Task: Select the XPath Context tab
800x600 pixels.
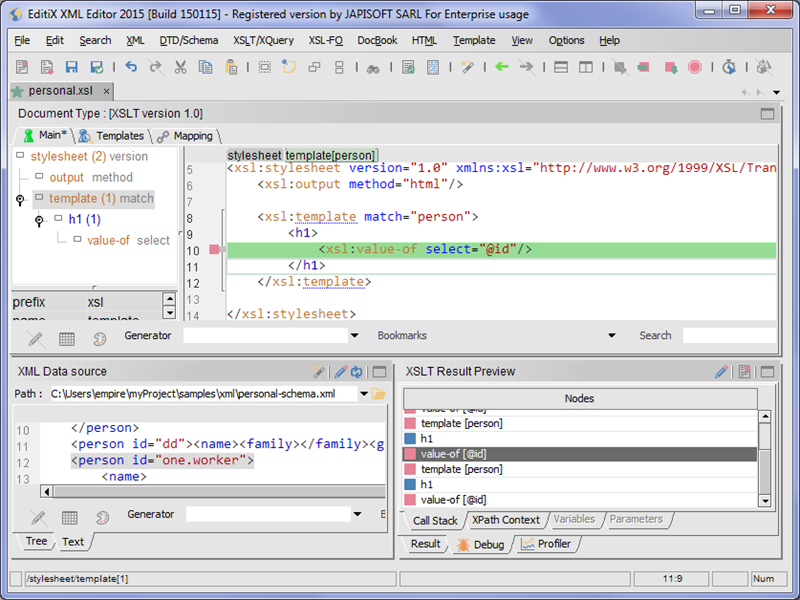Action: click(506, 519)
